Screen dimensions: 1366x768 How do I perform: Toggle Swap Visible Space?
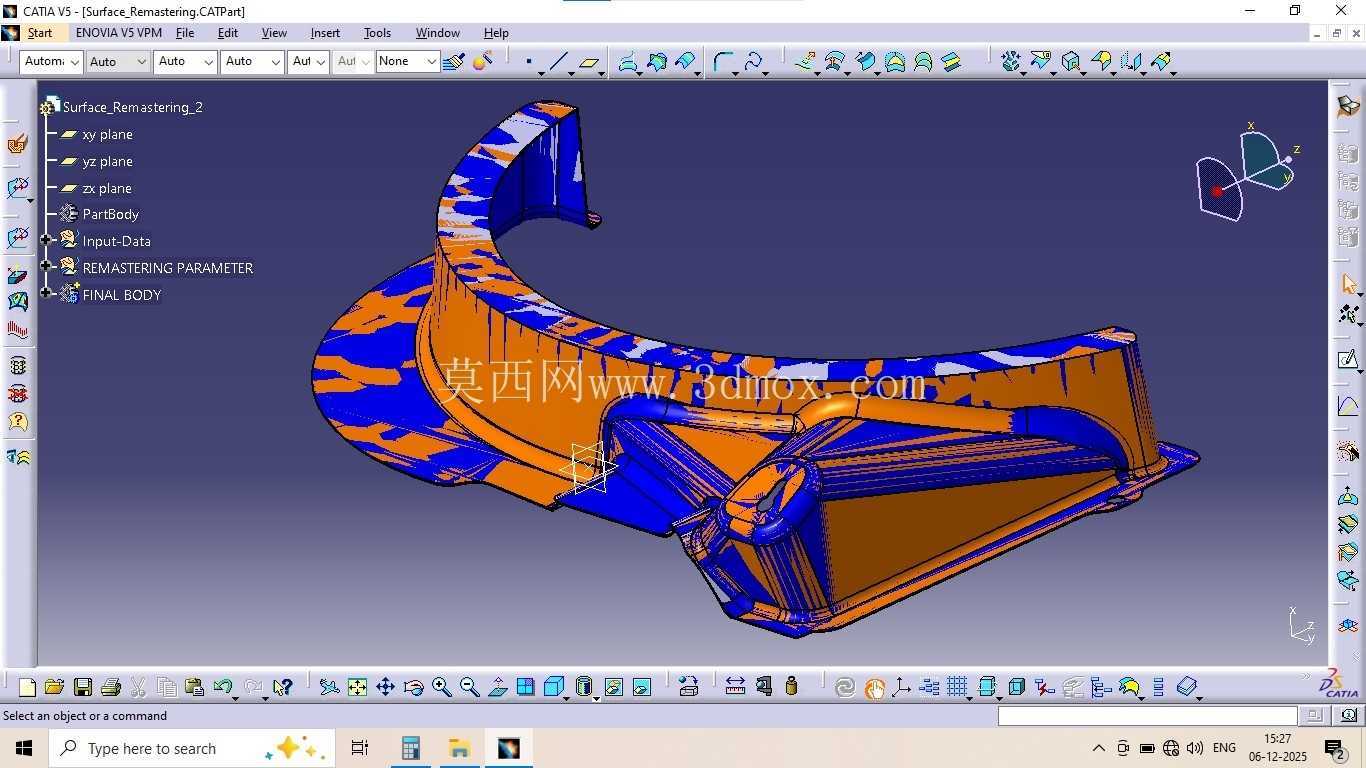click(x=642, y=687)
